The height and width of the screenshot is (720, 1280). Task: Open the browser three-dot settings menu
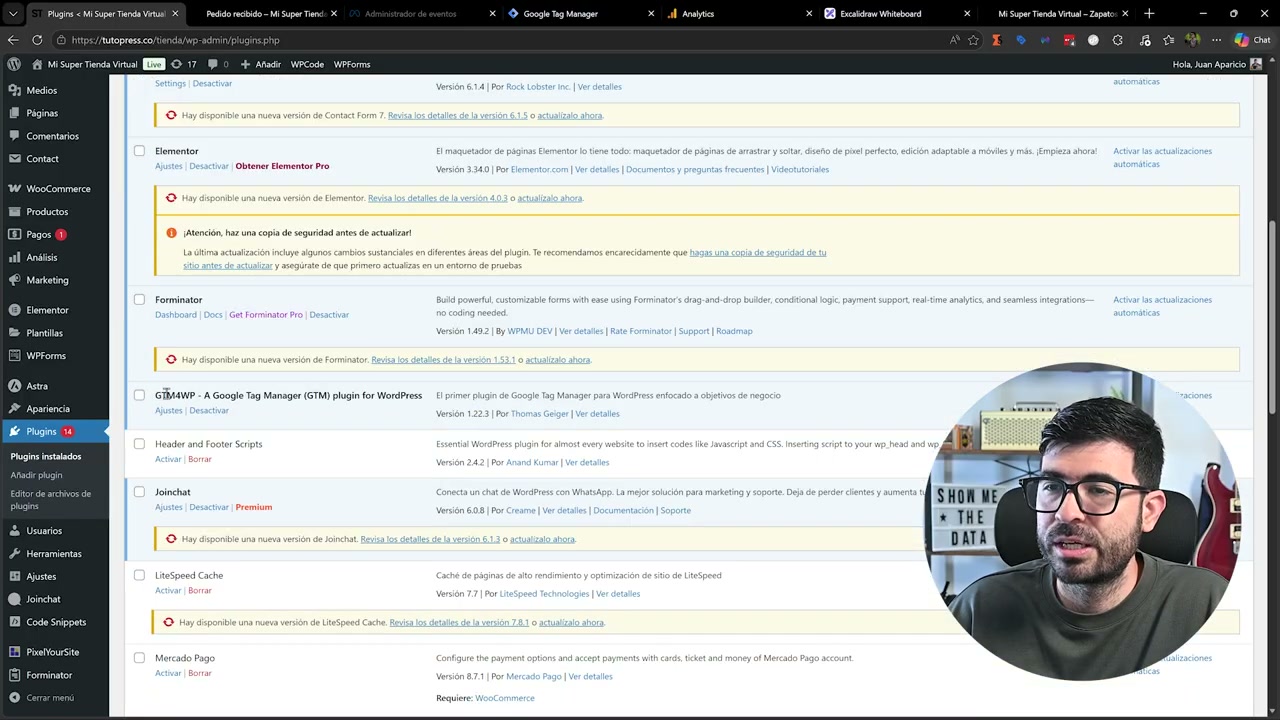[1216, 40]
